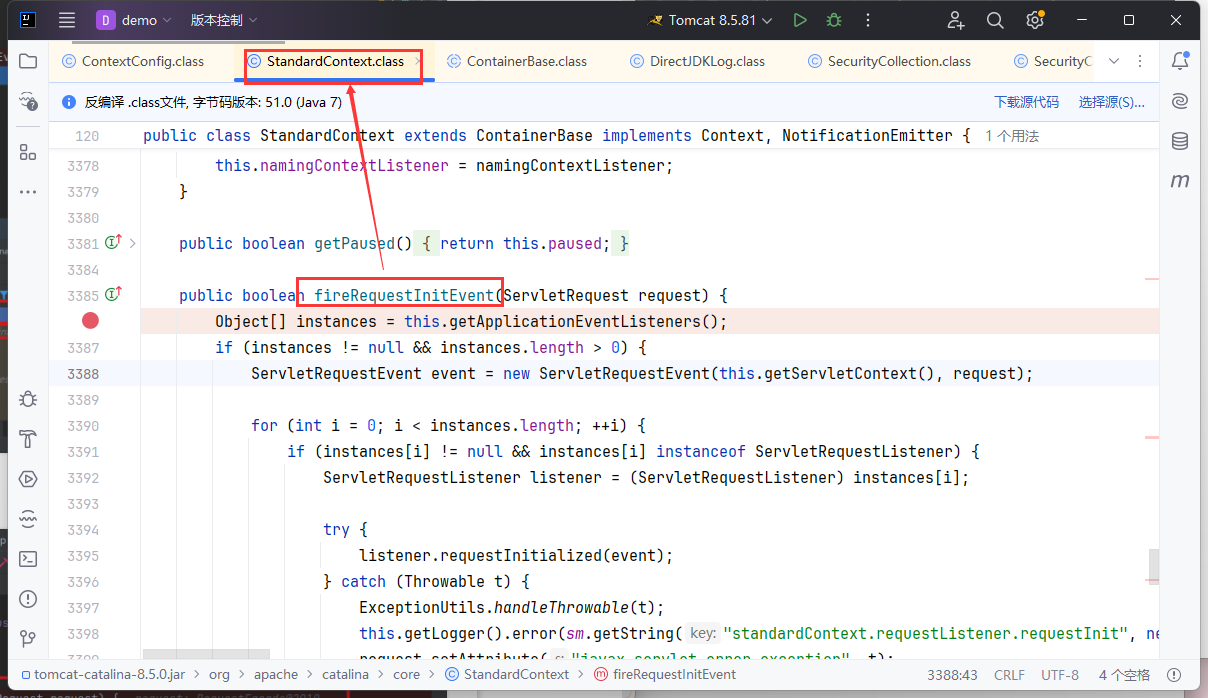Click the 下载源代码 link

tap(1026, 102)
